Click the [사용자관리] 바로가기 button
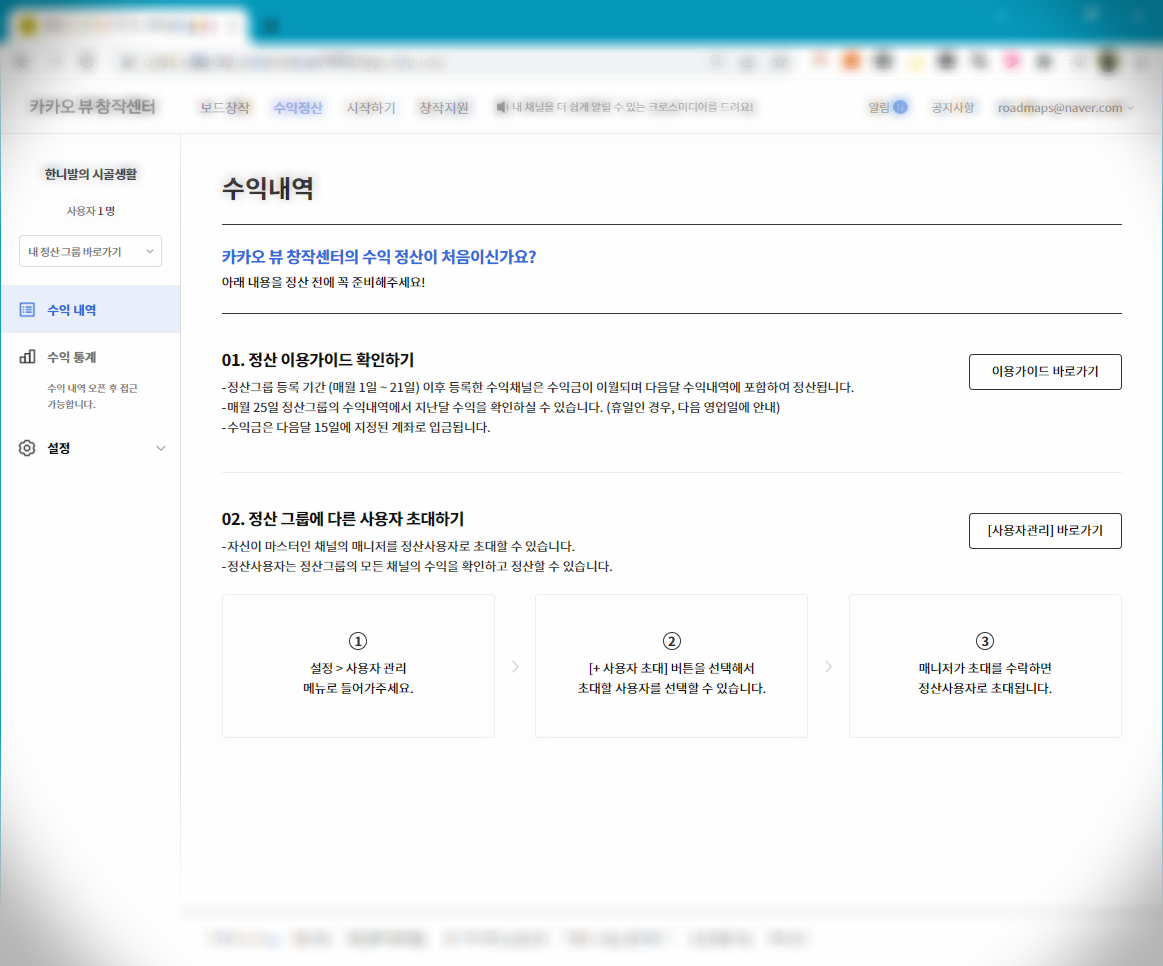Viewport: 1163px width, 966px height. (x=1044, y=531)
